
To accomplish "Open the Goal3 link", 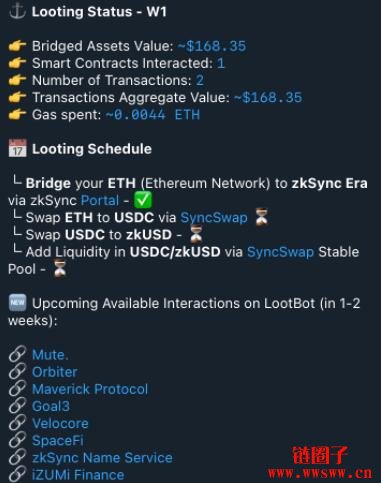I will 51,406.
